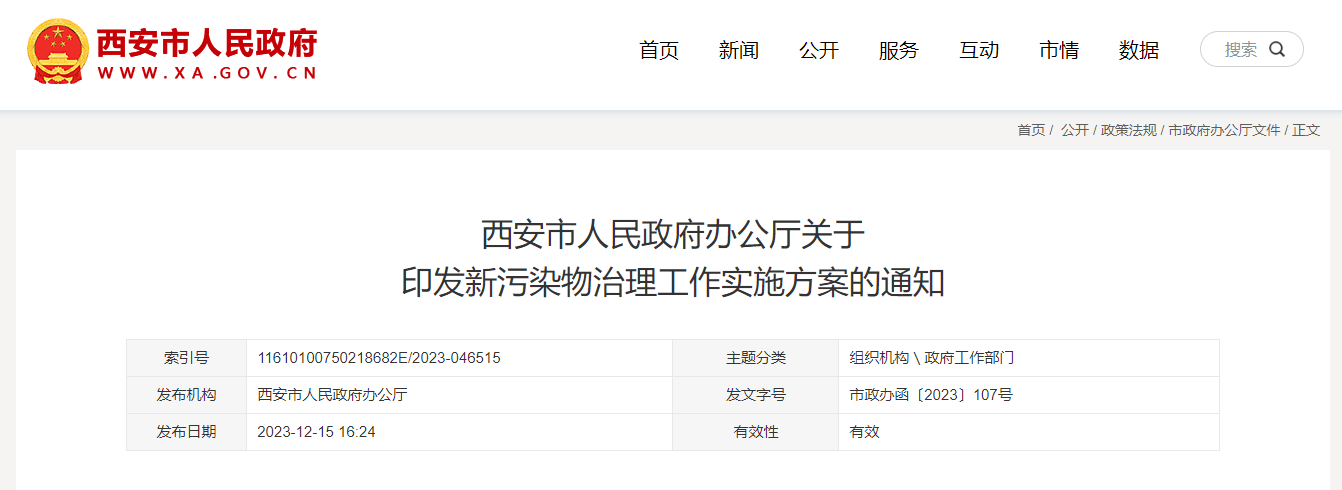This screenshot has width=1342, height=490.
Task: Click the 发布日期 label cell
Action: click(x=187, y=432)
